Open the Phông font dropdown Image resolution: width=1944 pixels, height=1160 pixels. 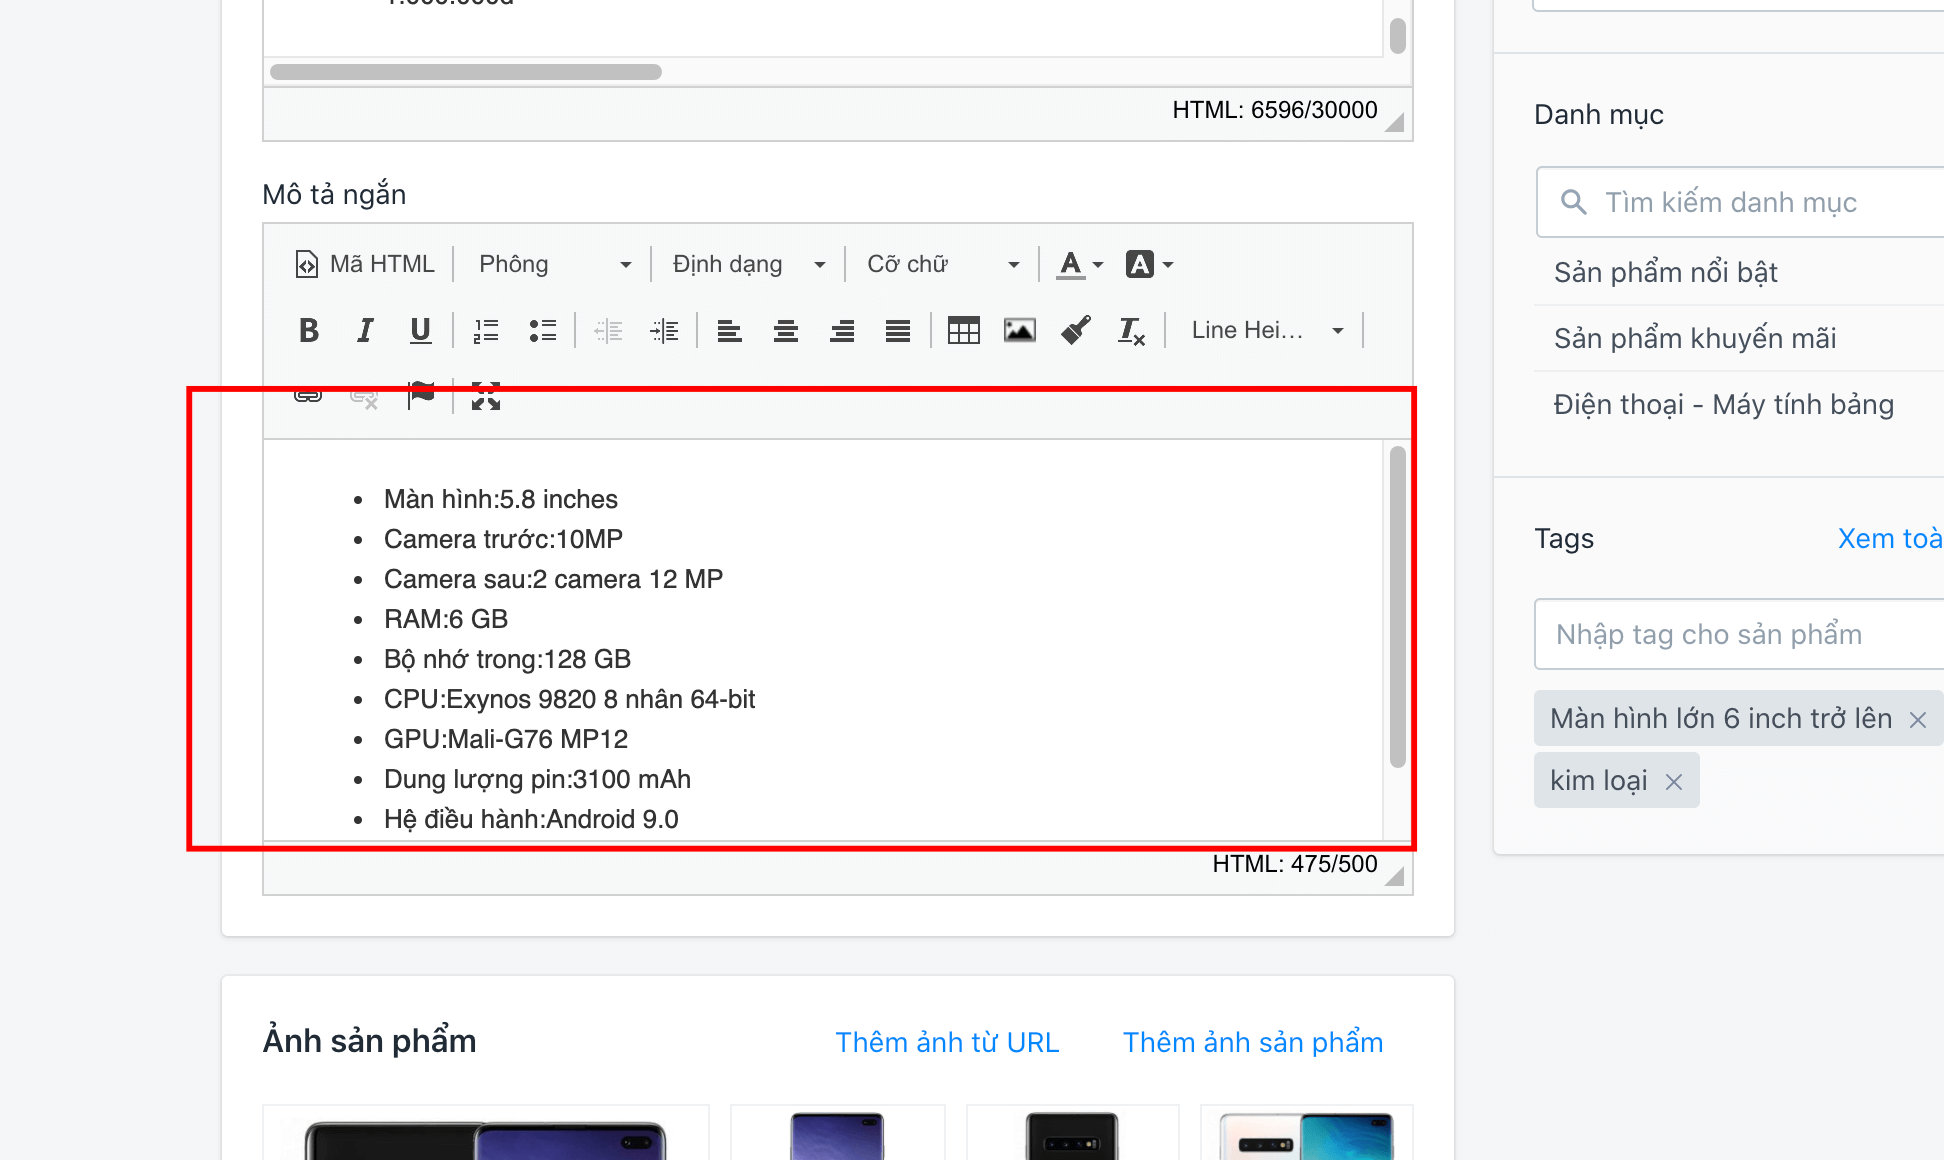[x=555, y=264]
